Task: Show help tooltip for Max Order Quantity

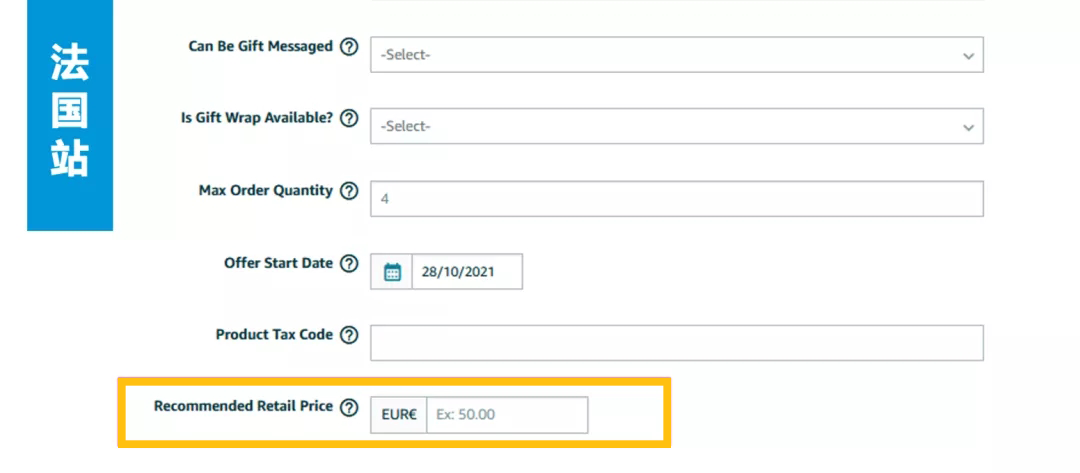Action: point(350,191)
